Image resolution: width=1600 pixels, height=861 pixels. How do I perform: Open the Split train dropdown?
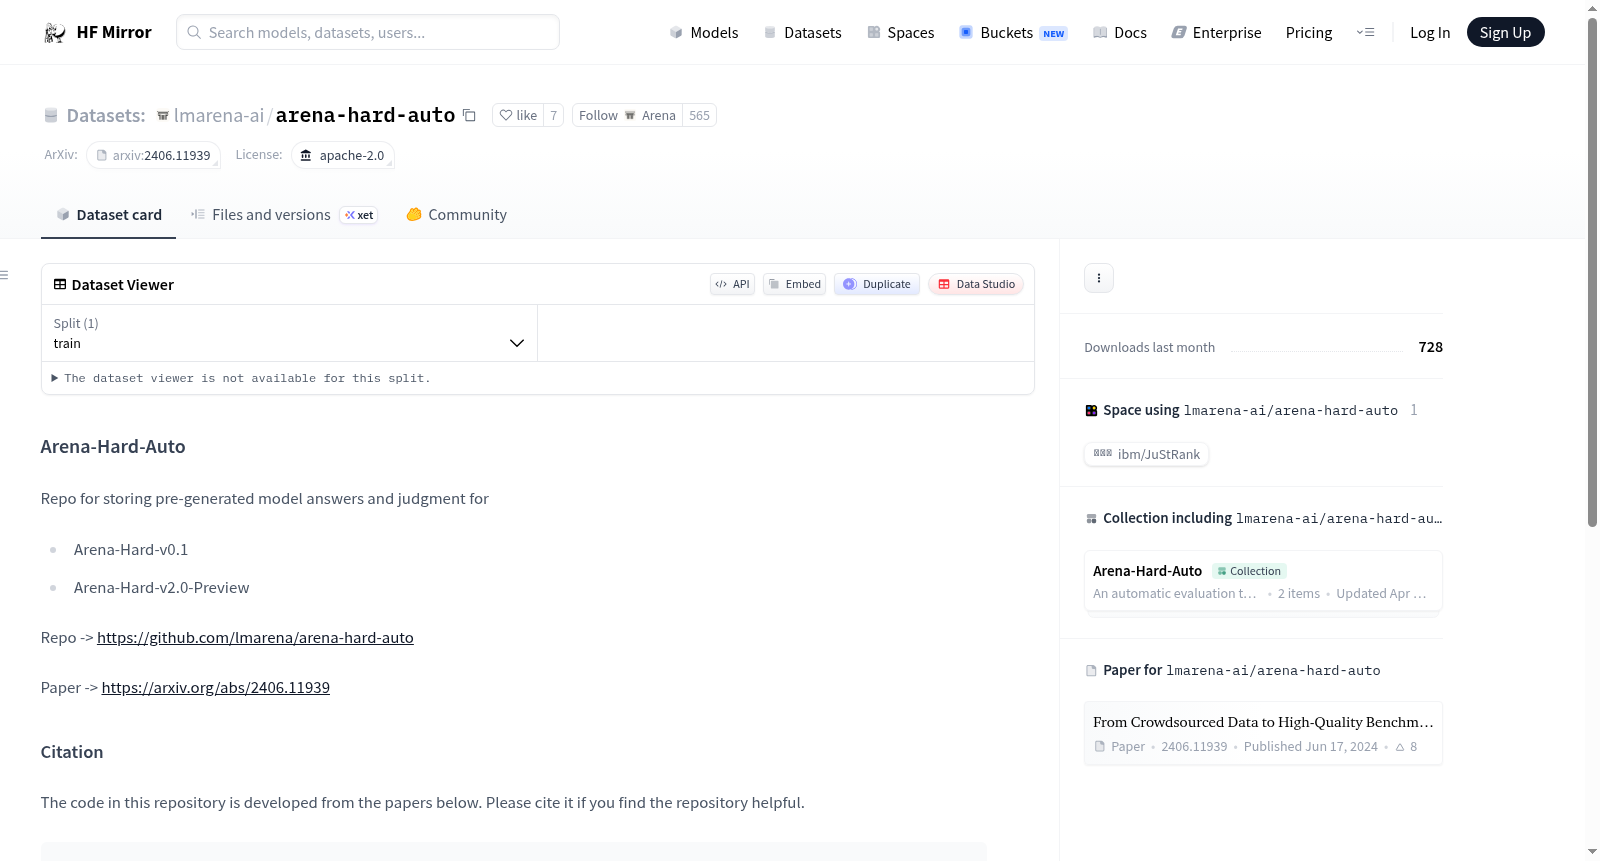289,333
